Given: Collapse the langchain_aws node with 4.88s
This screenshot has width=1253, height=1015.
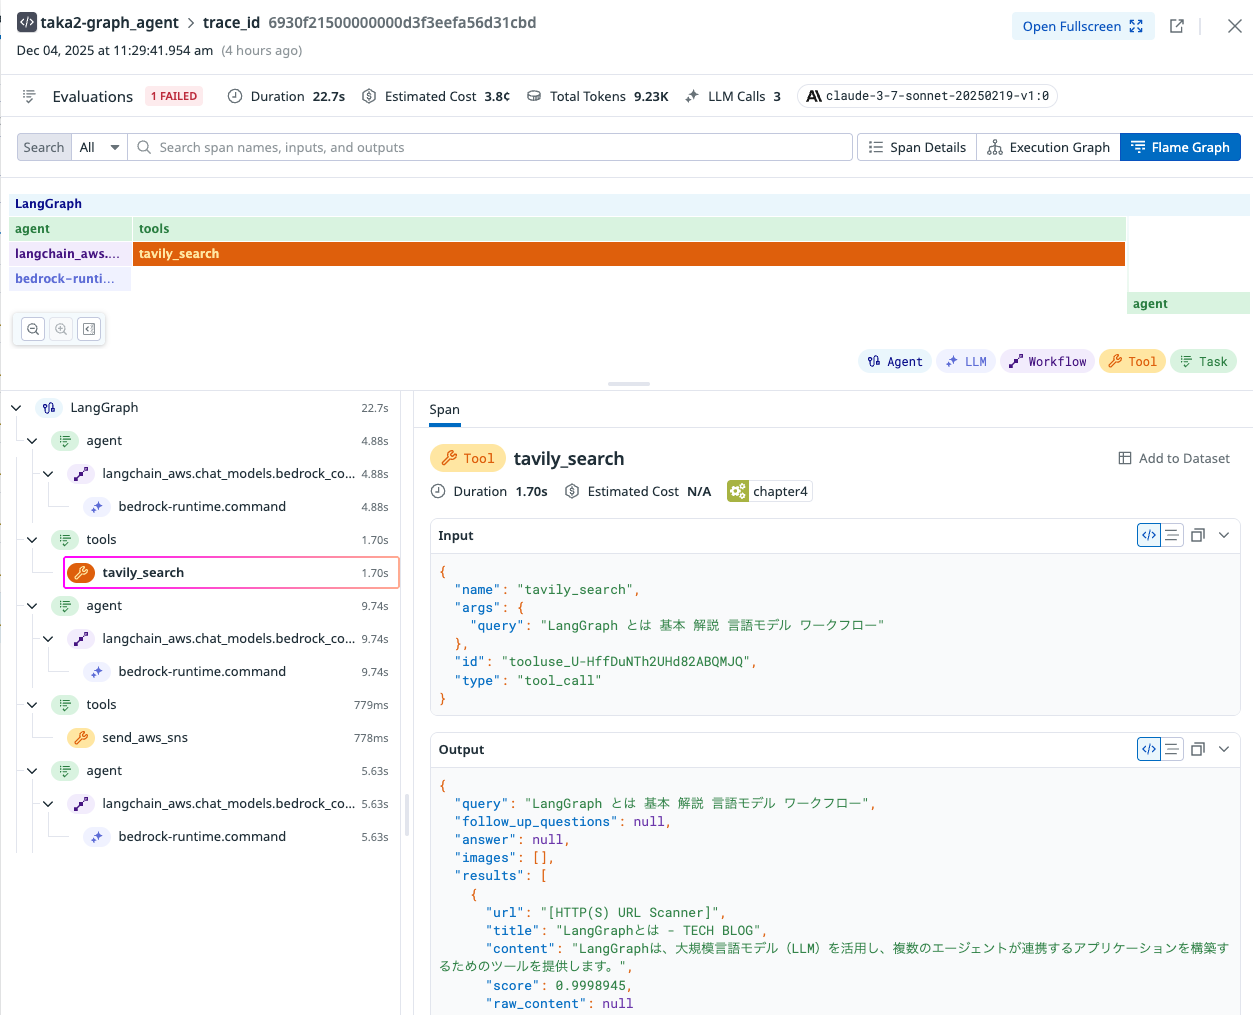Looking at the screenshot, I should click(48, 474).
